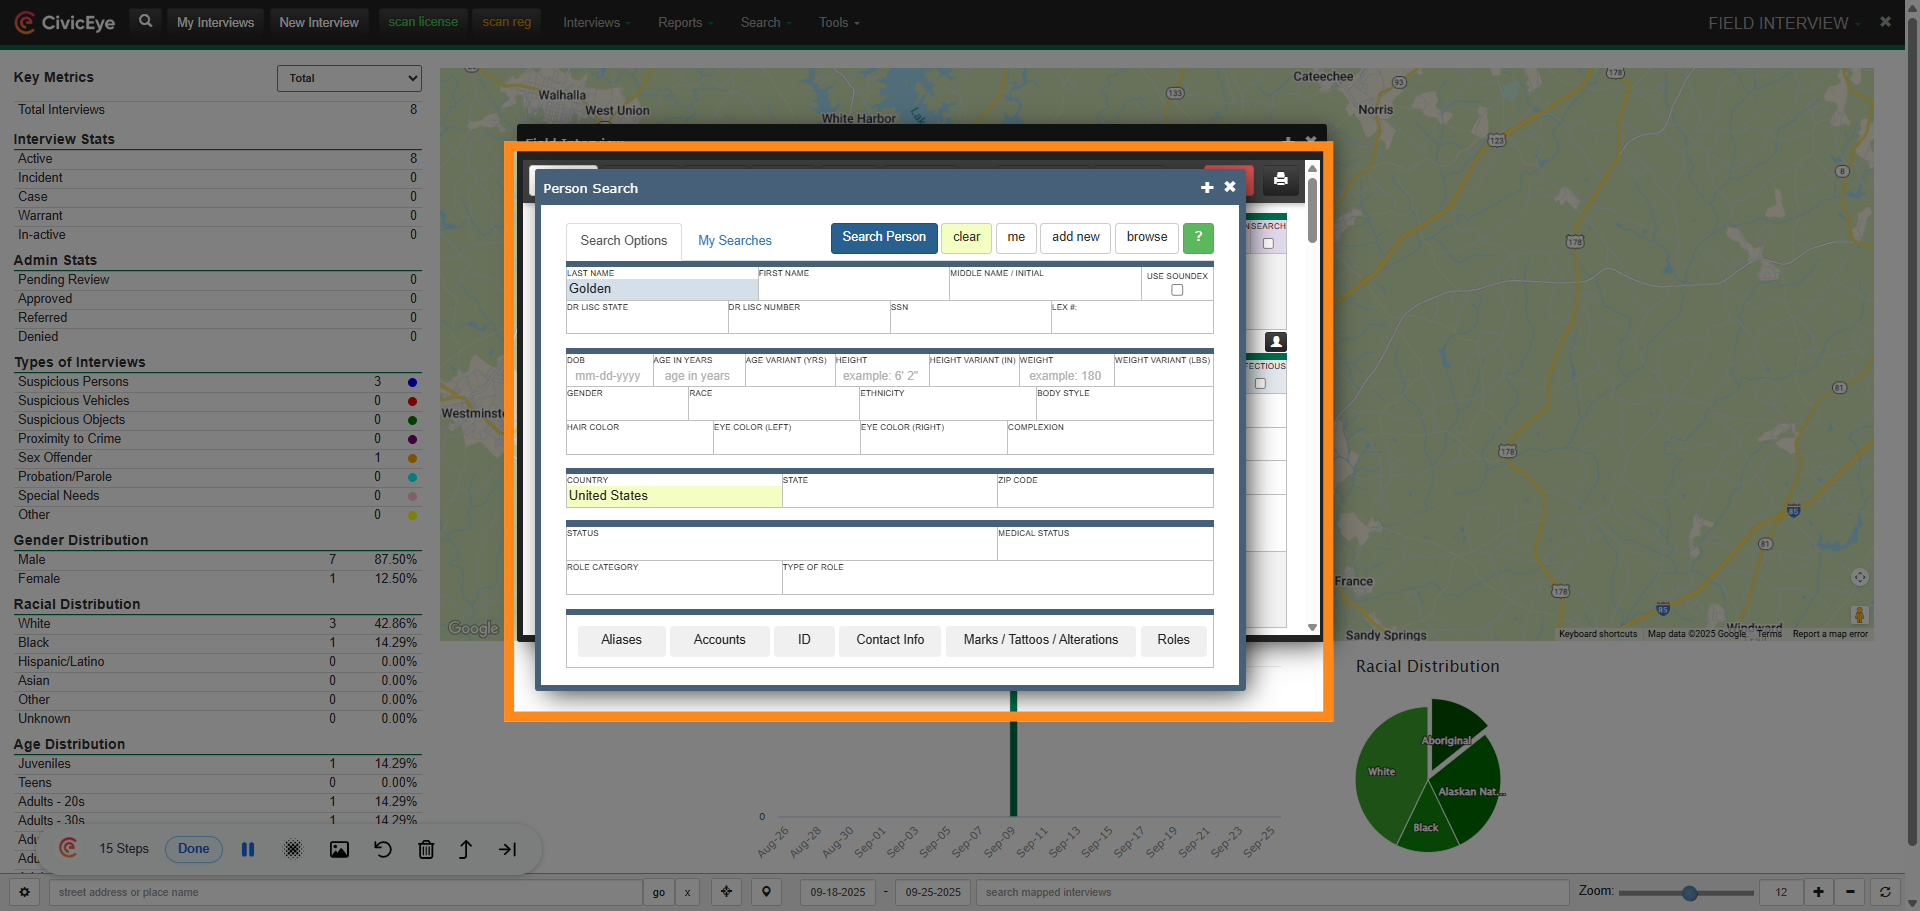Click the browse button

click(1147, 238)
